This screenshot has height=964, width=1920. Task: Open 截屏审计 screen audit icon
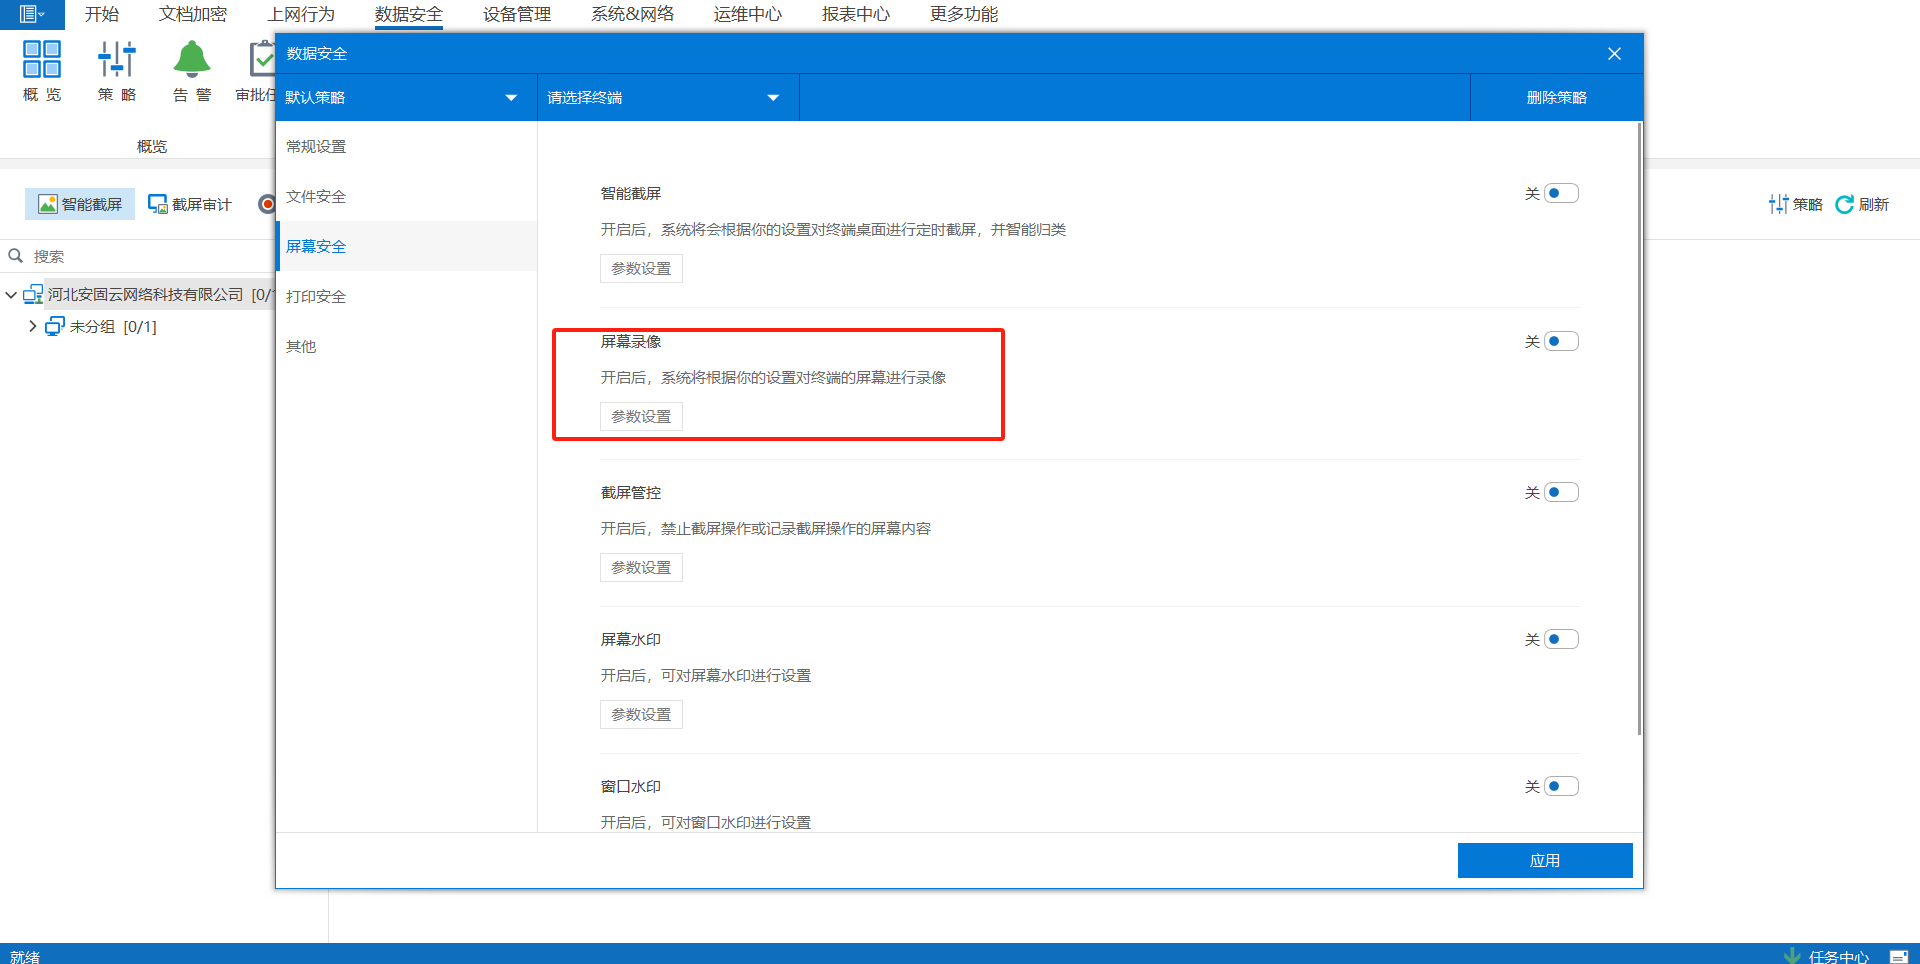click(158, 204)
